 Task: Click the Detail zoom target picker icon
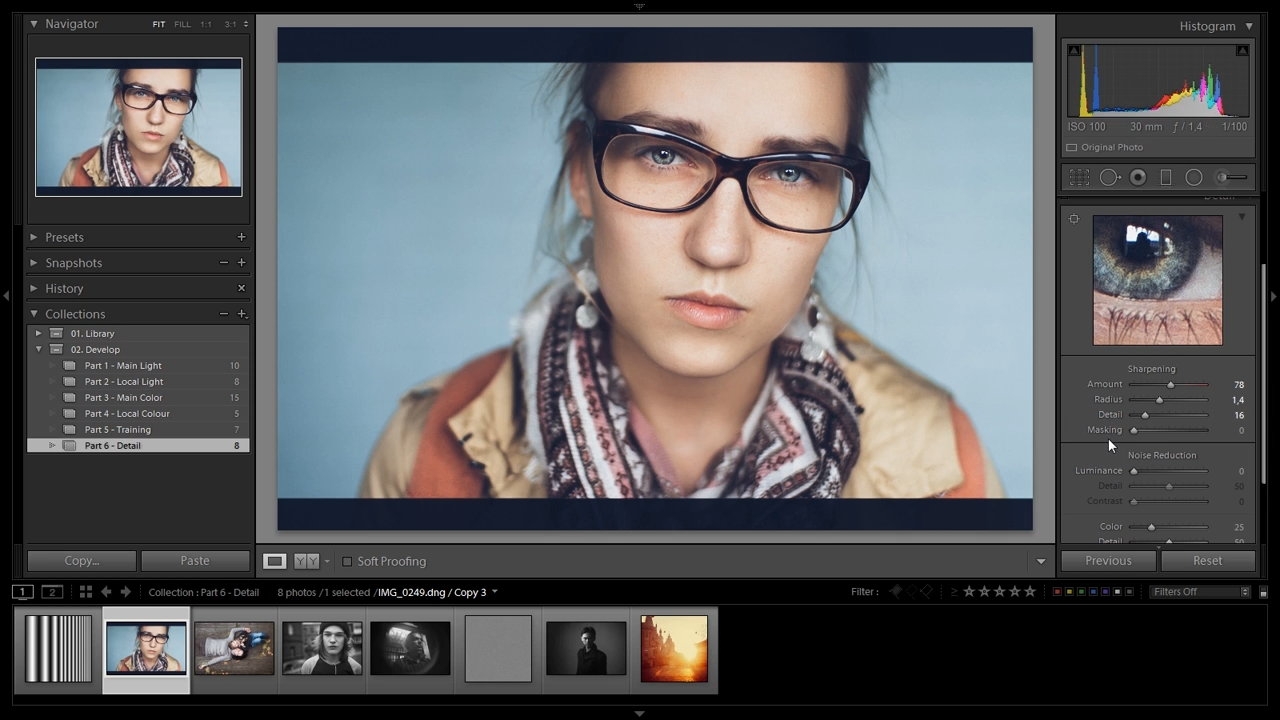click(x=1074, y=219)
